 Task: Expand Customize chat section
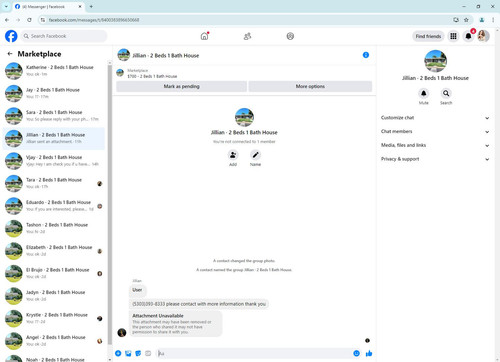click(435, 118)
